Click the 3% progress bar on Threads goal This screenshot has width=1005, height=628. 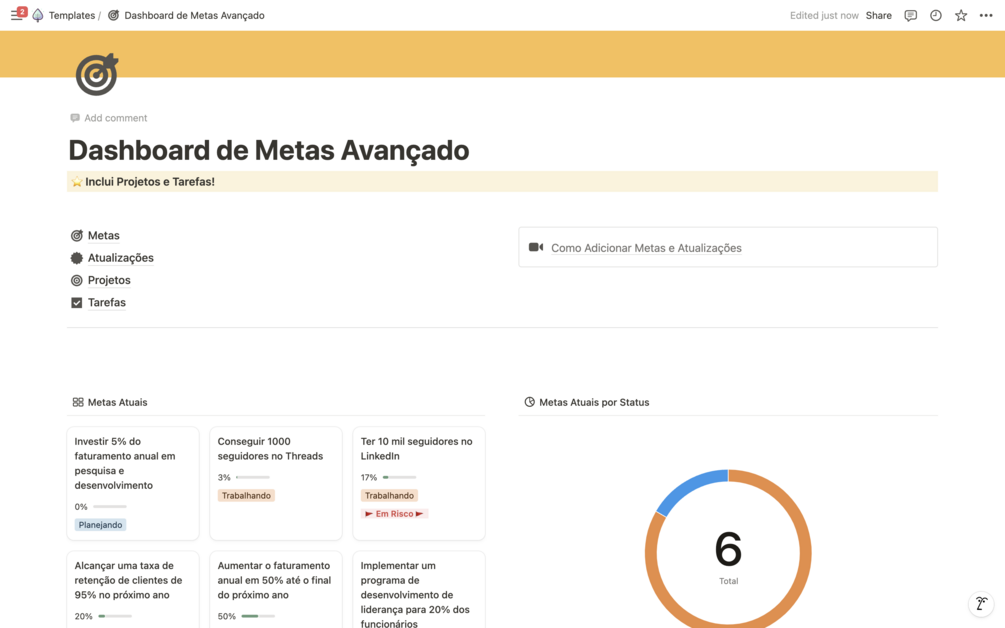tap(253, 477)
